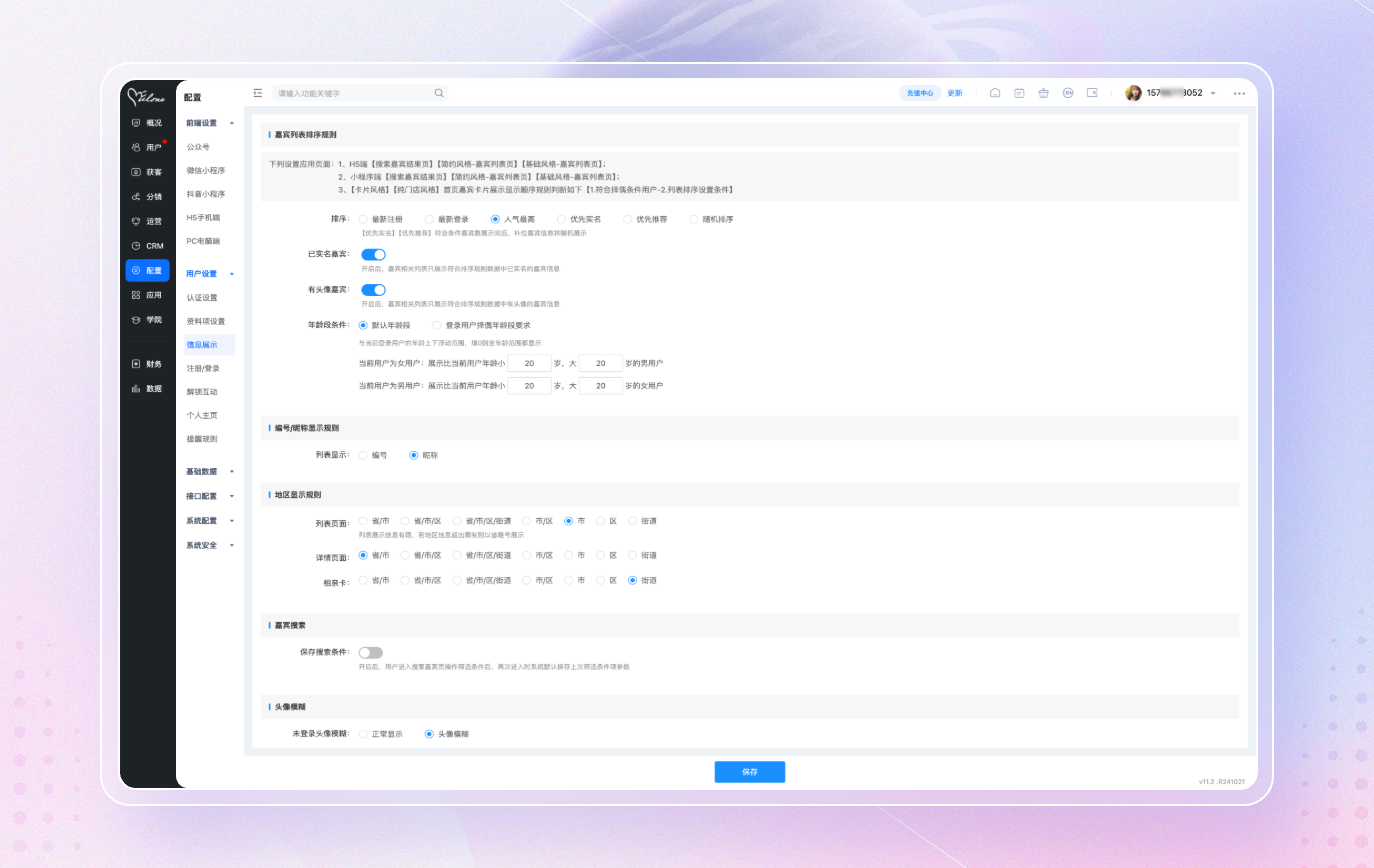Open the account dropdown arrow
This screenshot has height=868, width=1374.
[1213, 93]
